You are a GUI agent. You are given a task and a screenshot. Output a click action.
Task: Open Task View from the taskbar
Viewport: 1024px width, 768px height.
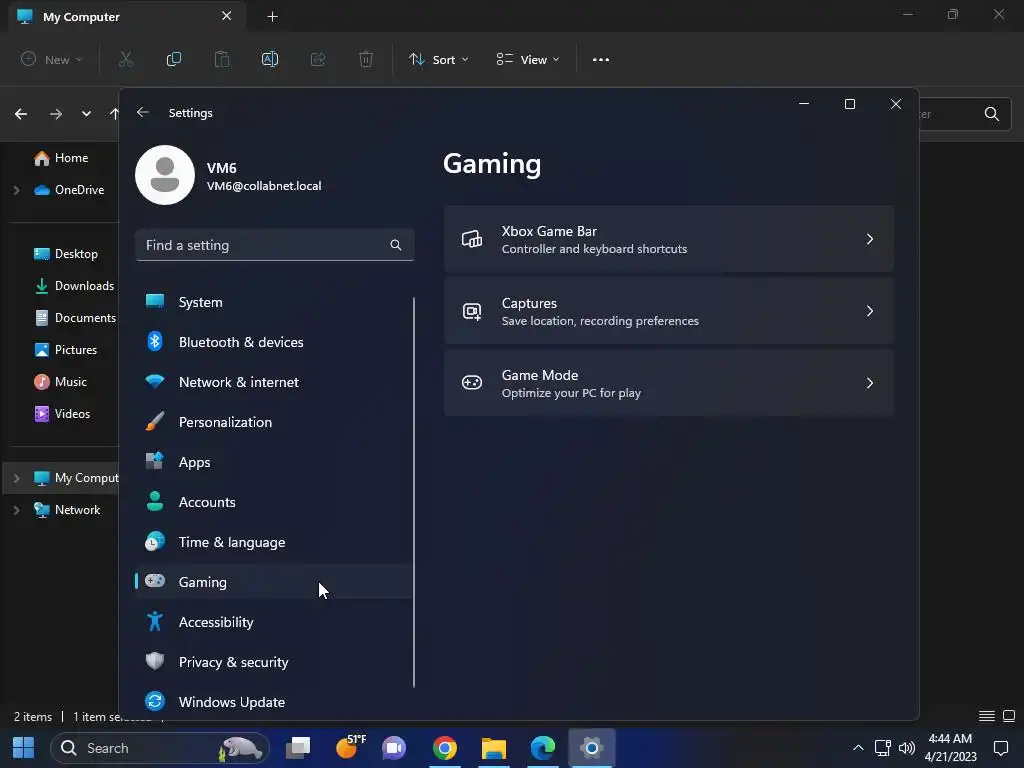tap(298, 748)
